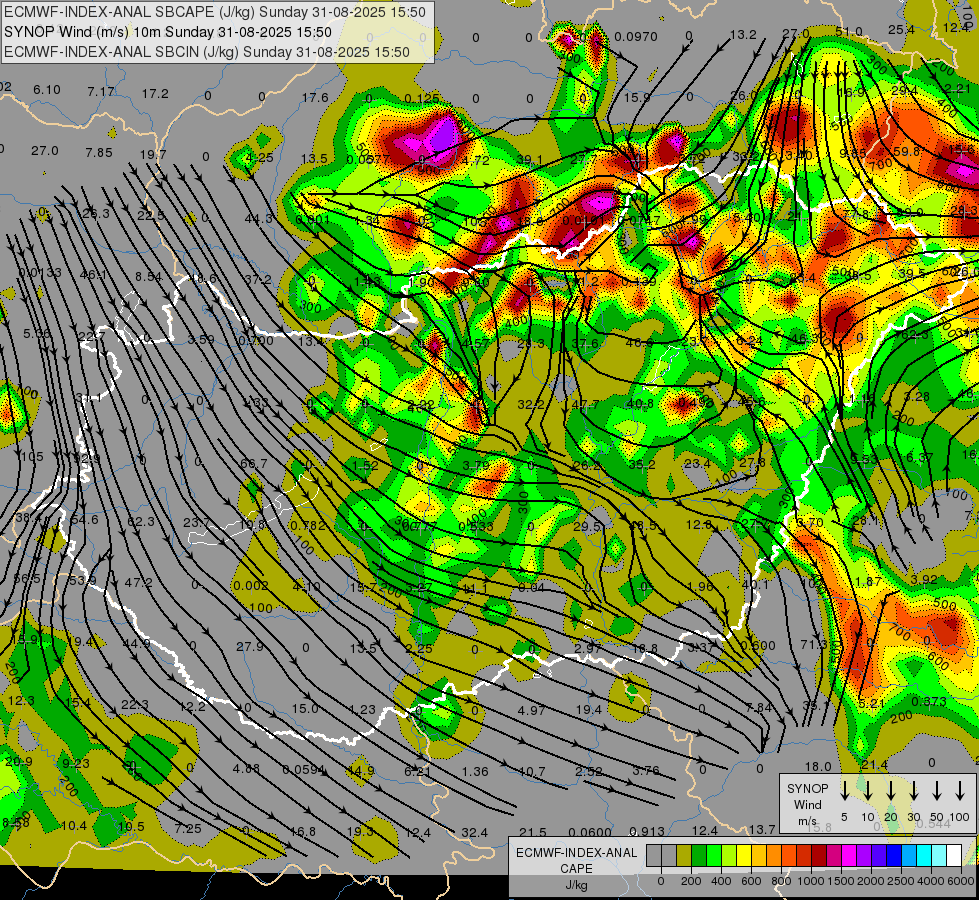
Task: Click the station value 44.3
Action: (x=258, y=219)
